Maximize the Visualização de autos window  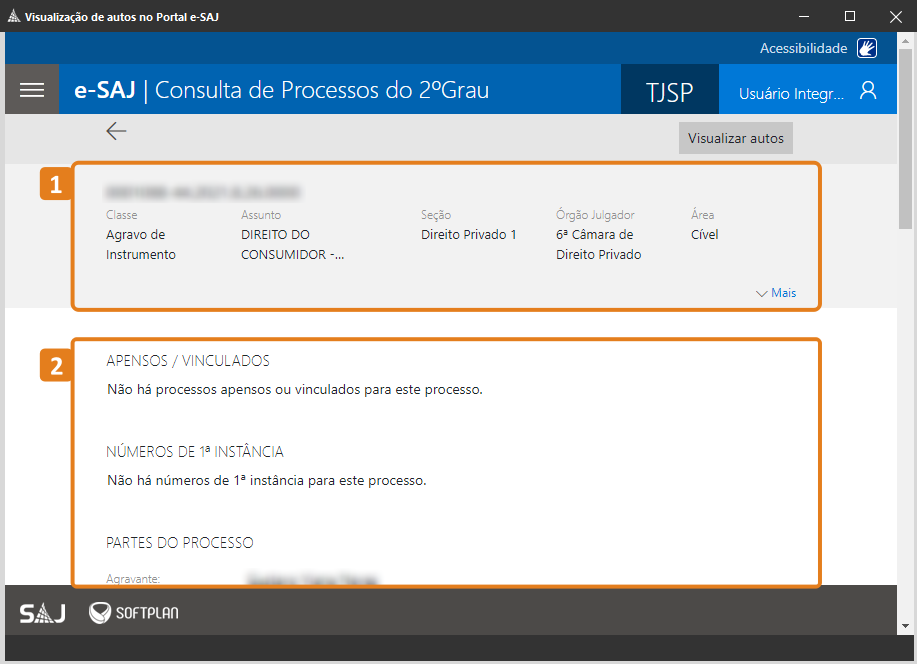(x=850, y=16)
